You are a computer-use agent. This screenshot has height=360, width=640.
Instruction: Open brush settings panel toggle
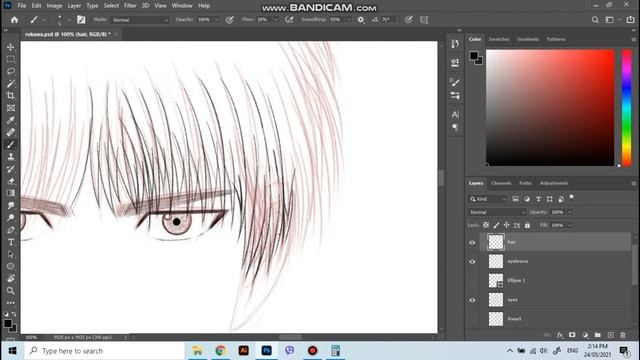click(81, 20)
